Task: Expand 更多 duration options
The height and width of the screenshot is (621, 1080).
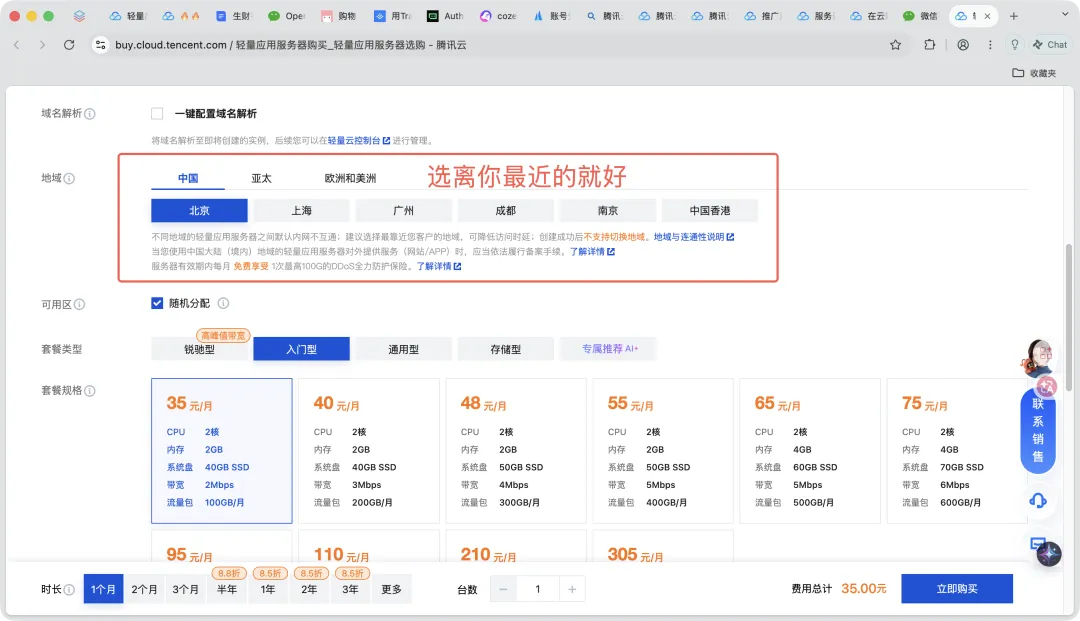Action: (391, 589)
